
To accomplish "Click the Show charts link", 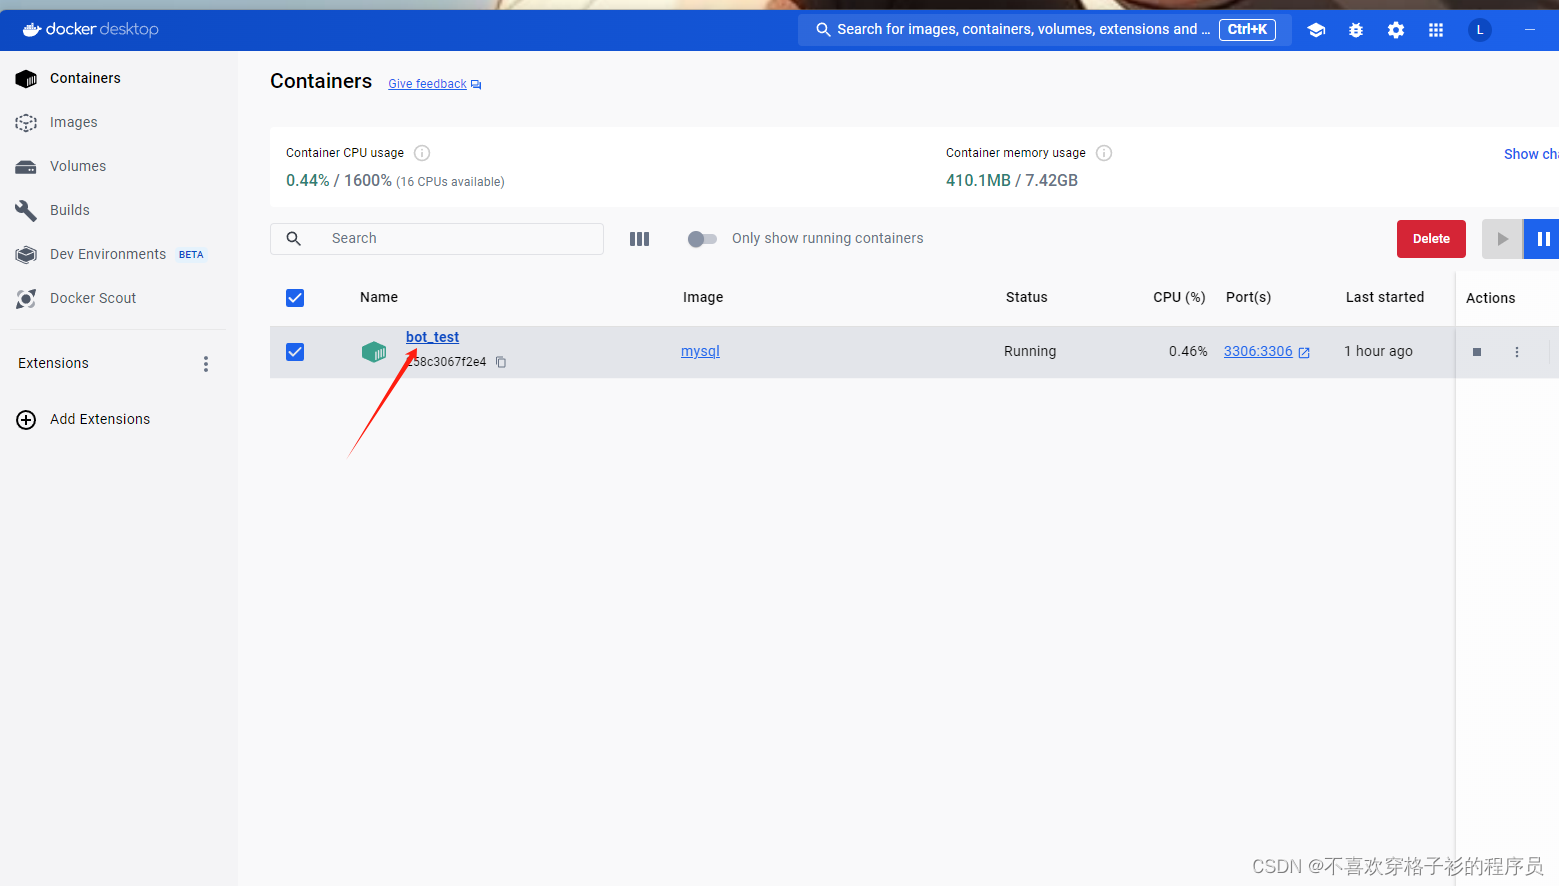I will pos(1531,154).
